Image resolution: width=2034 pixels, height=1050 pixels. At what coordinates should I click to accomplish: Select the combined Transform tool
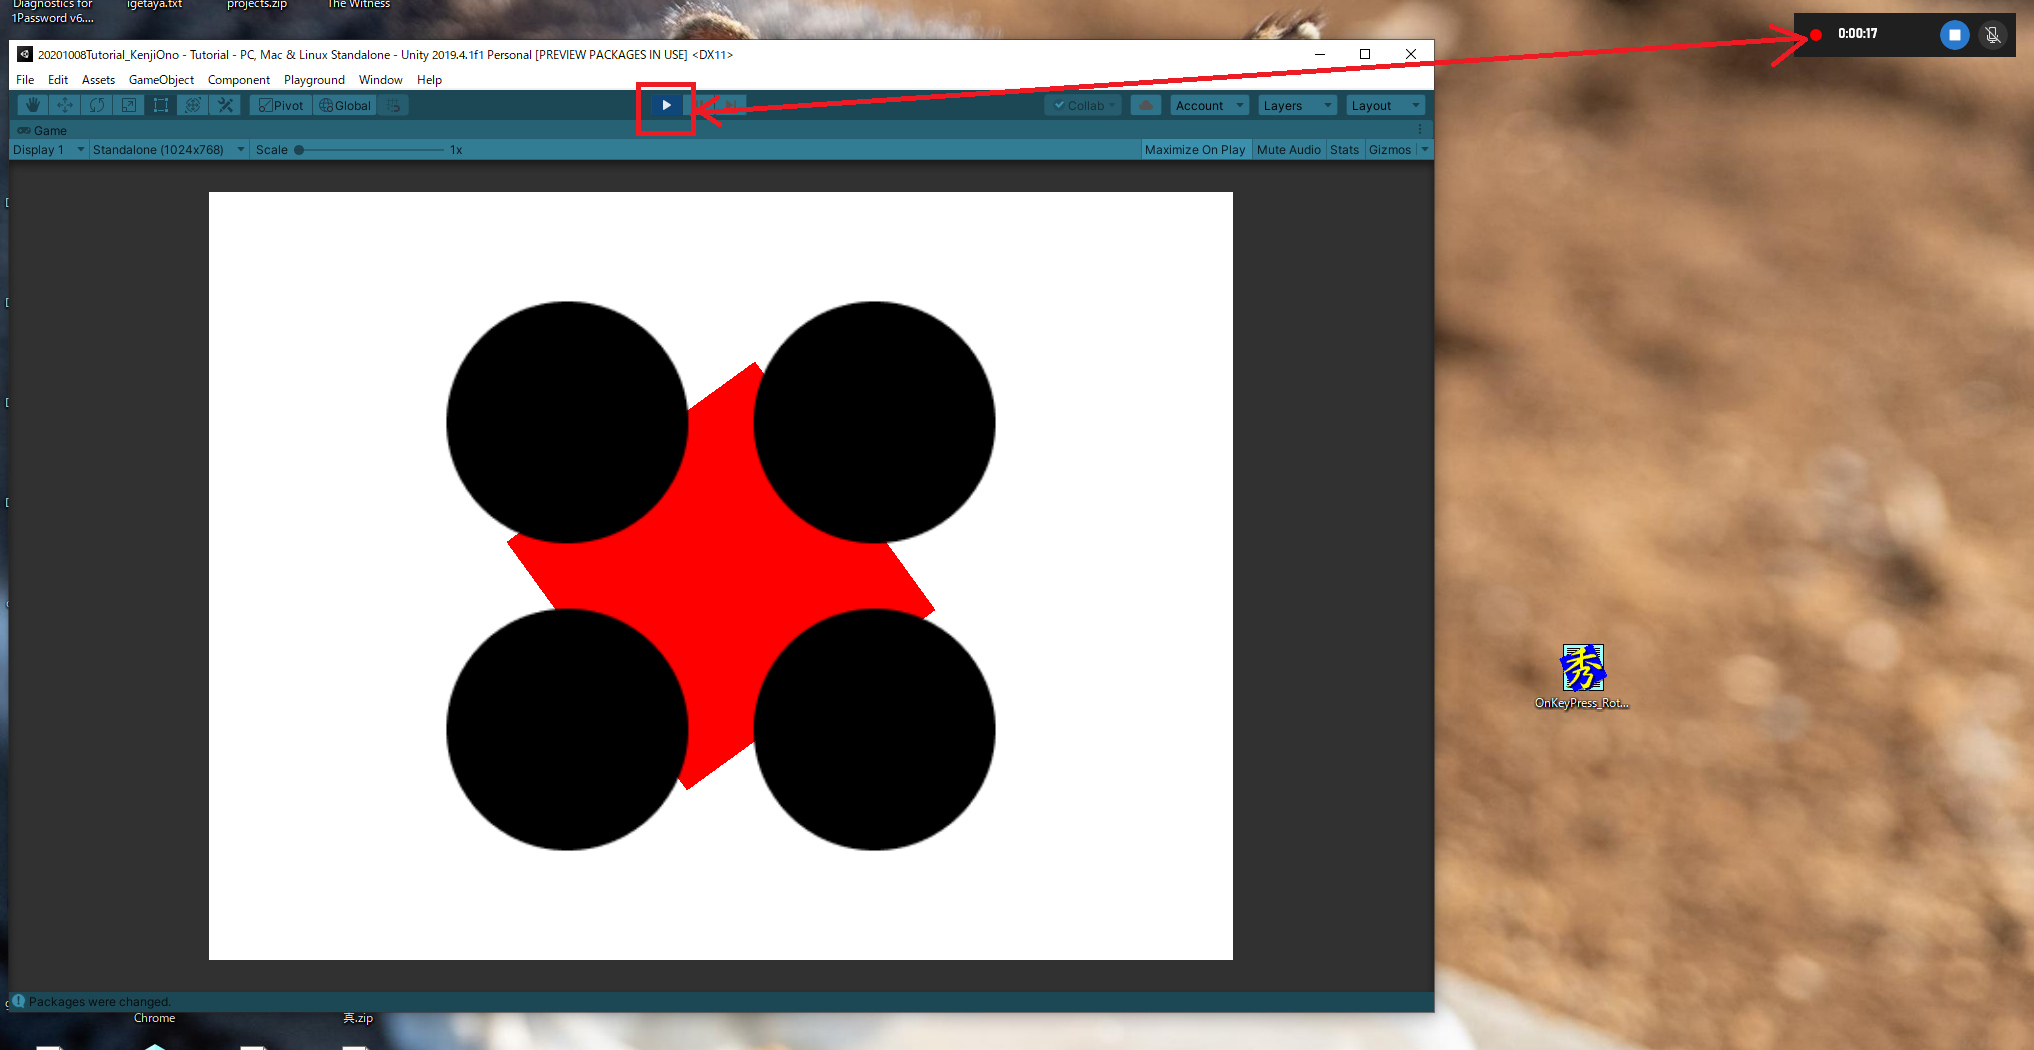click(x=193, y=105)
